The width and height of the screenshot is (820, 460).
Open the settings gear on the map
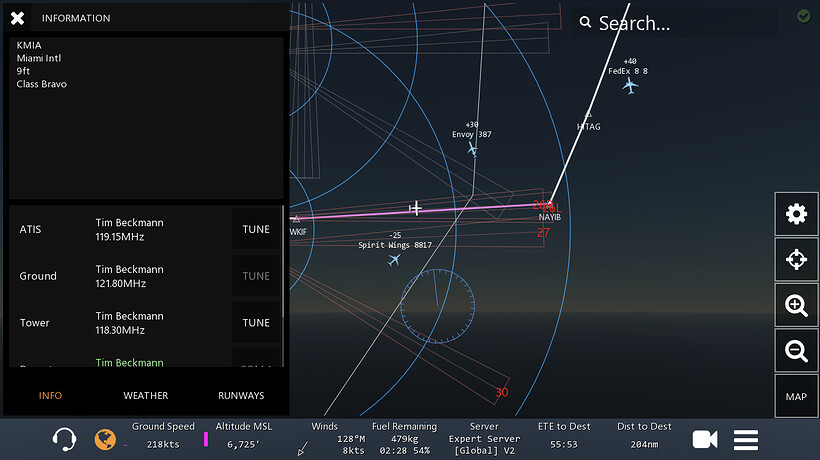(x=796, y=214)
